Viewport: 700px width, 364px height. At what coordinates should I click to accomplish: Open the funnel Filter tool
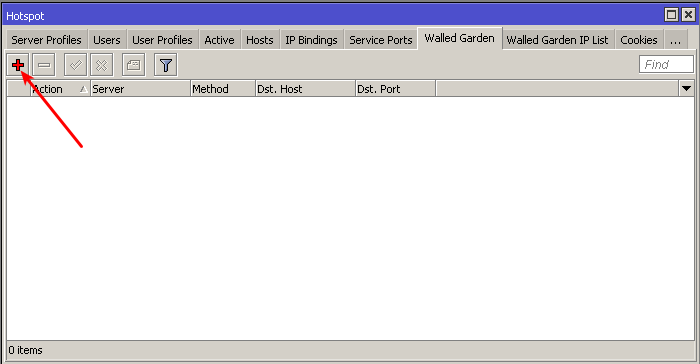166,65
